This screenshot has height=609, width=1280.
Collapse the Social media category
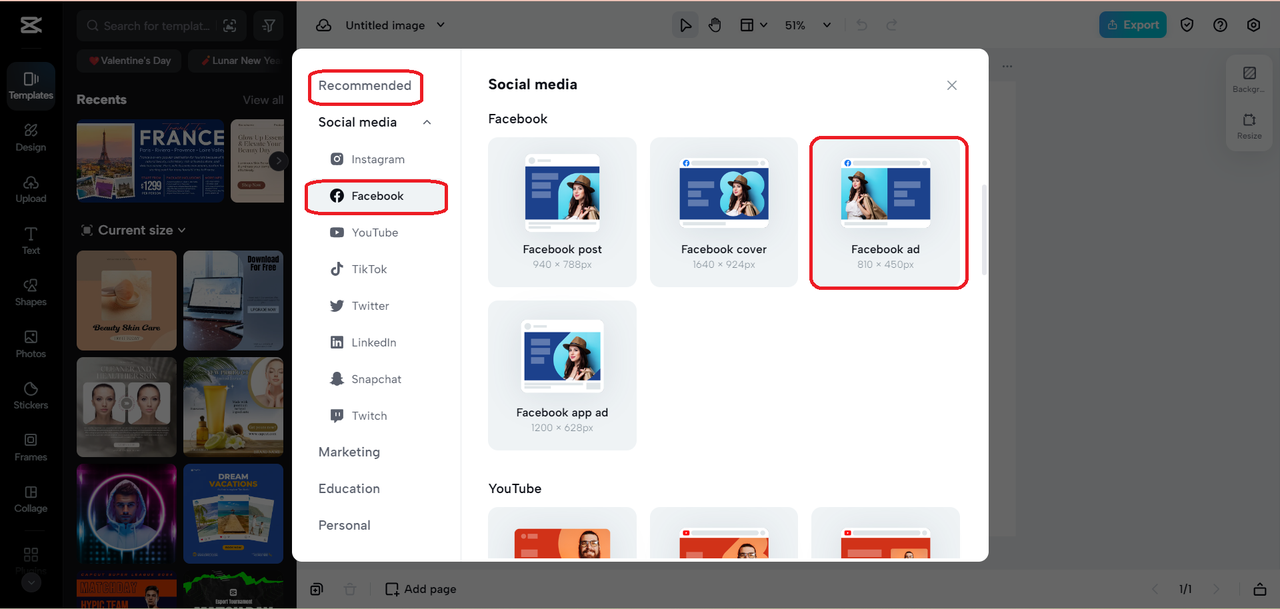point(427,122)
